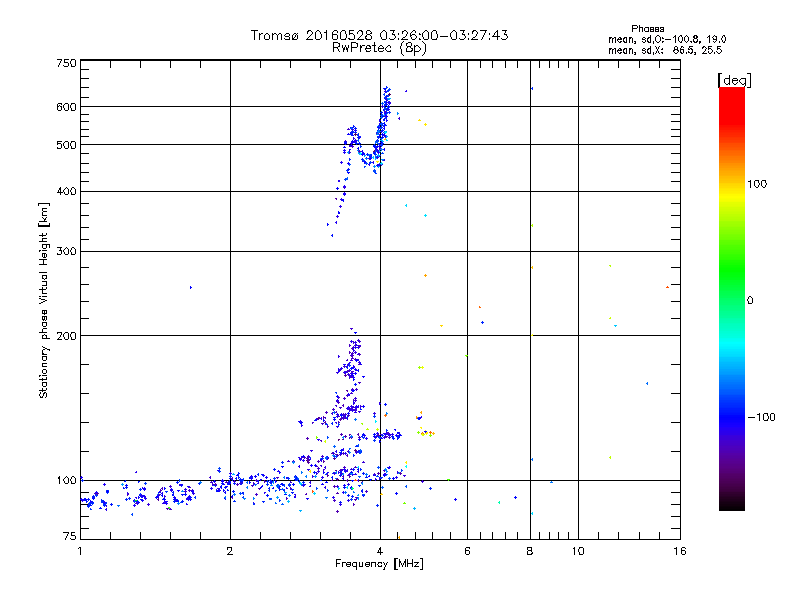Click the plot title 'Tromsø 20160528 03:26:00-03:27:43'
The width and height of the screenshot is (800, 600).
pos(379,35)
